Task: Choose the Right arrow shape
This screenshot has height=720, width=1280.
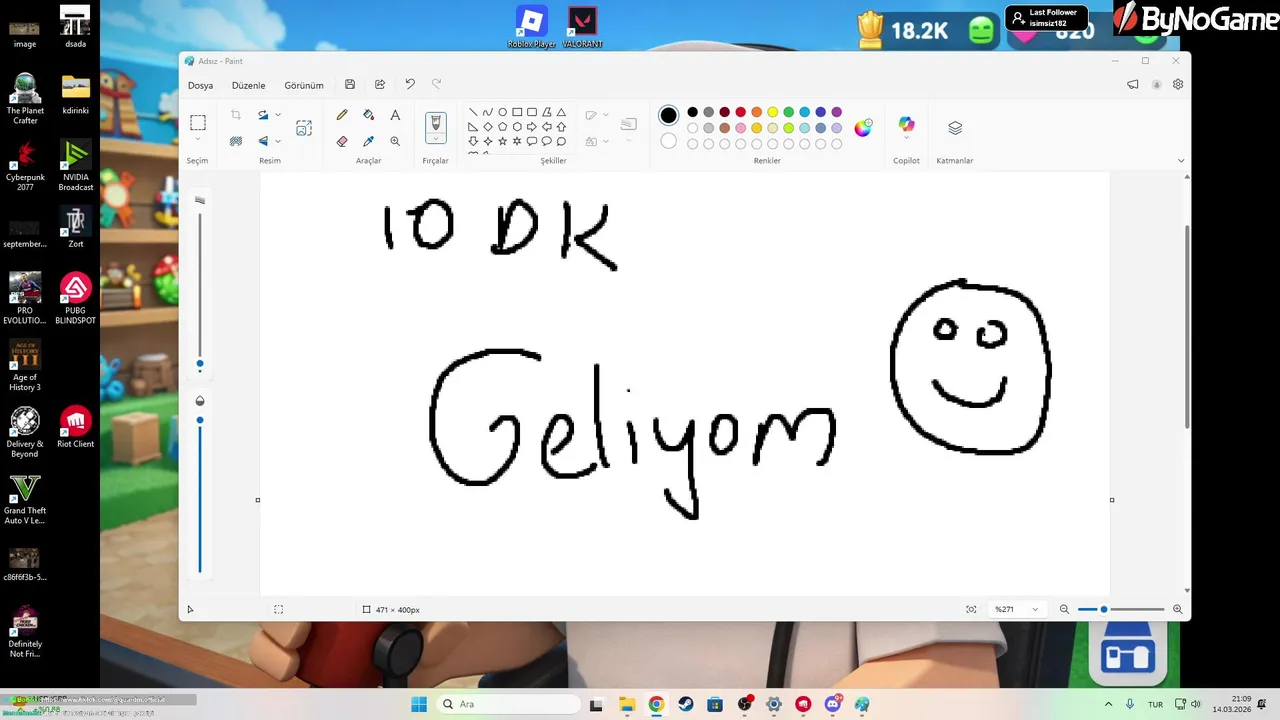Action: click(x=532, y=127)
